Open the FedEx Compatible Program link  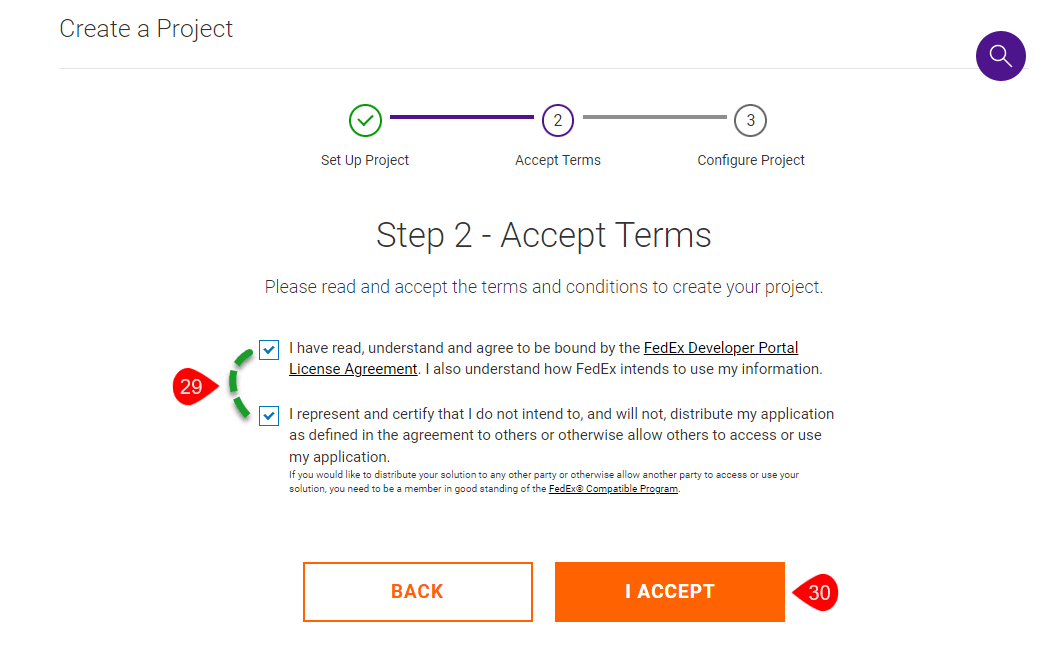click(x=613, y=489)
